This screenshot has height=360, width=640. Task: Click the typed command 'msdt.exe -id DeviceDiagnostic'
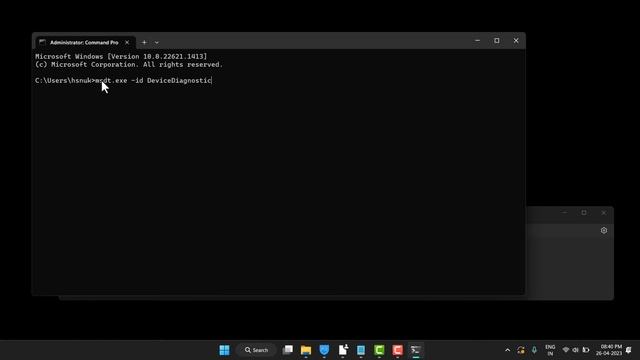(x=153, y=80)
